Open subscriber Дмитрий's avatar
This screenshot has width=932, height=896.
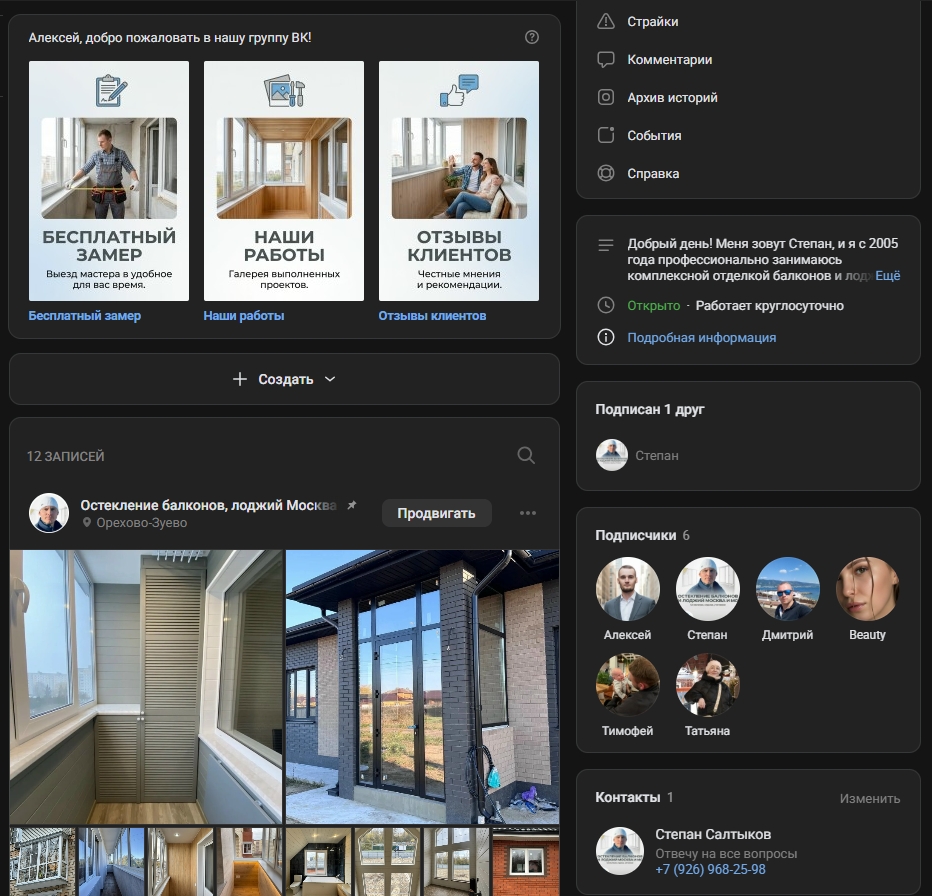pyautogui.click(x=788, y=589)
